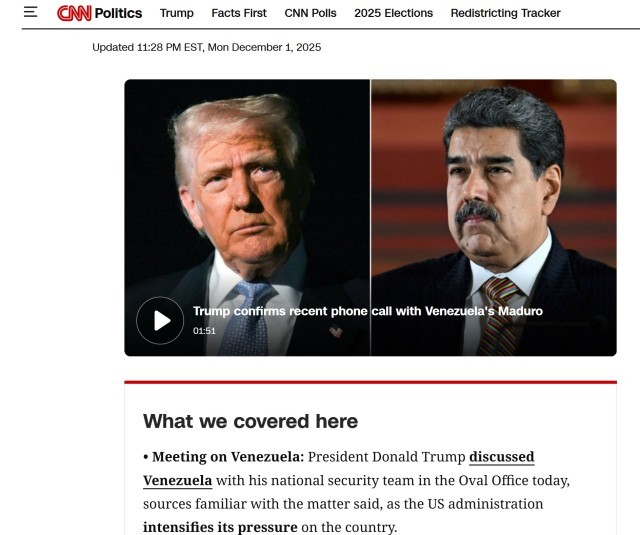Viewport: 640px width, 535px height.
Task: Click the 'Meeting on Venezuela:' bold text
Action: point(228,457)
